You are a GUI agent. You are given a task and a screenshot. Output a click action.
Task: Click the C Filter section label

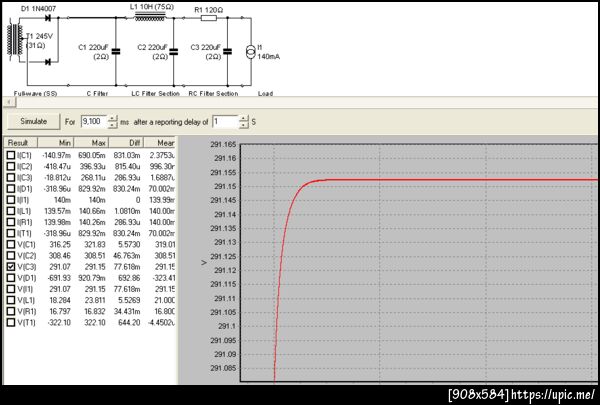pos(97,93)
